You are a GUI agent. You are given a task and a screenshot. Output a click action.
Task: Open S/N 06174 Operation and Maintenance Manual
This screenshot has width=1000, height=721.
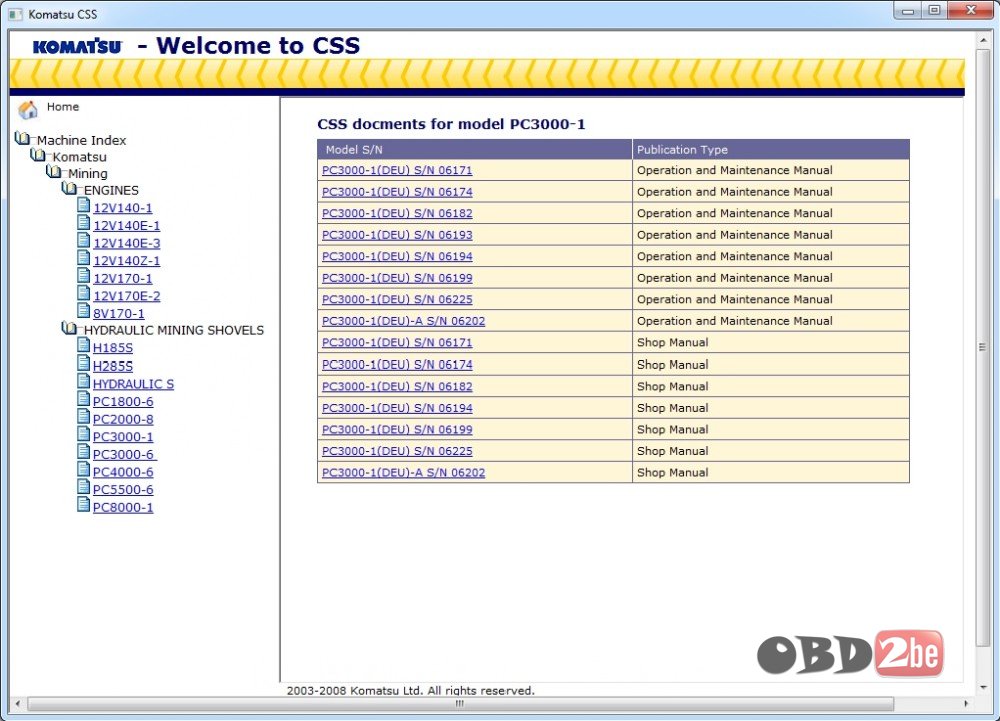[397, 192]
